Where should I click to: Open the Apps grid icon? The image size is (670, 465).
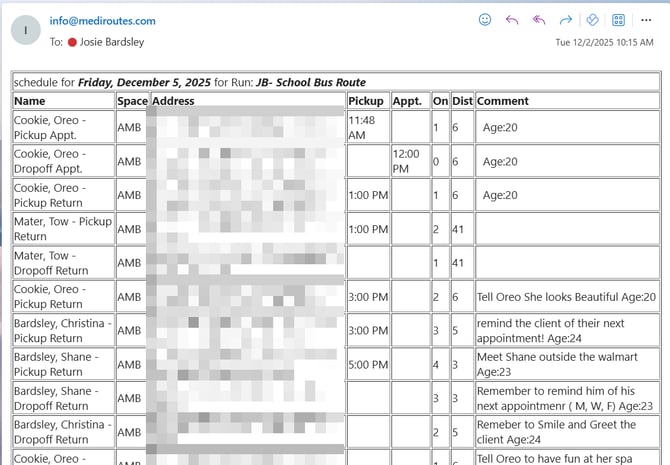tap(619, 20)
